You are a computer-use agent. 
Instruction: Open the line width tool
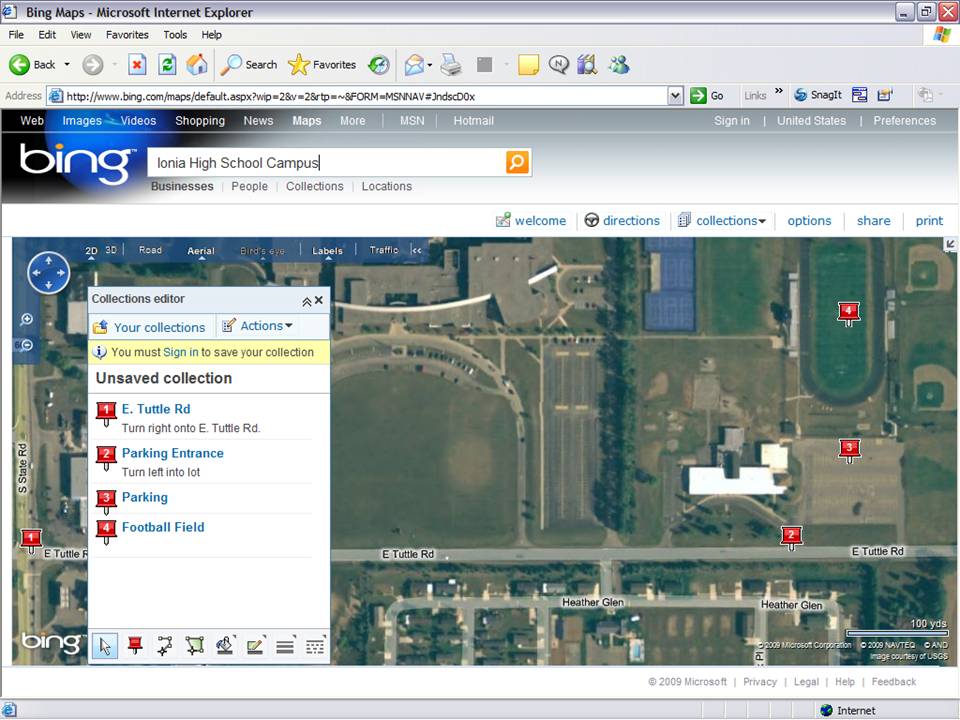click(285, 645)
